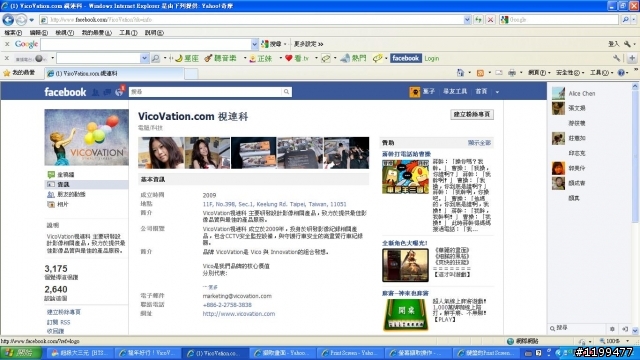
Task: Collapse the chat sidebar with arrow icon
Action: tap(625, 329)
